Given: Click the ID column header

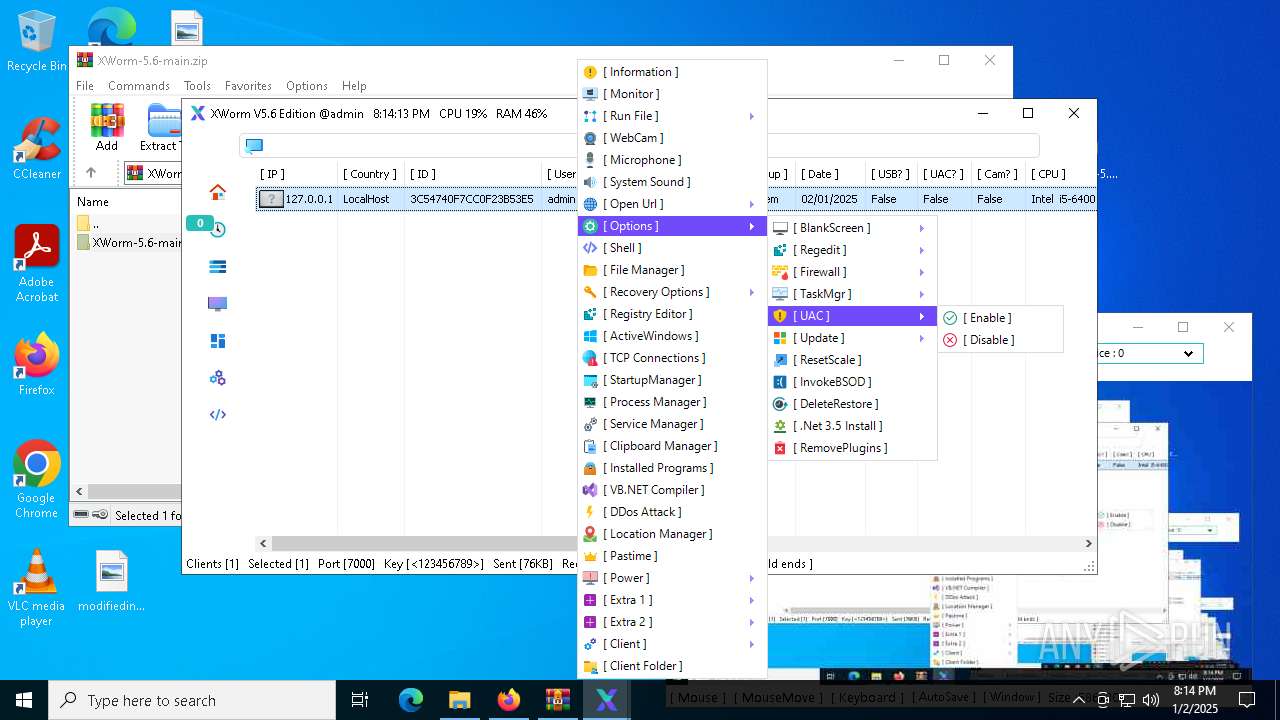Looking at the screenshot, I should tap(423, 174).
